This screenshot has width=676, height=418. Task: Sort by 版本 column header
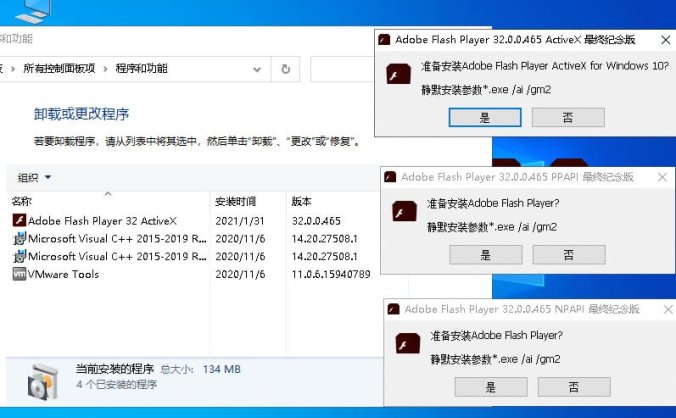point(301,201)
